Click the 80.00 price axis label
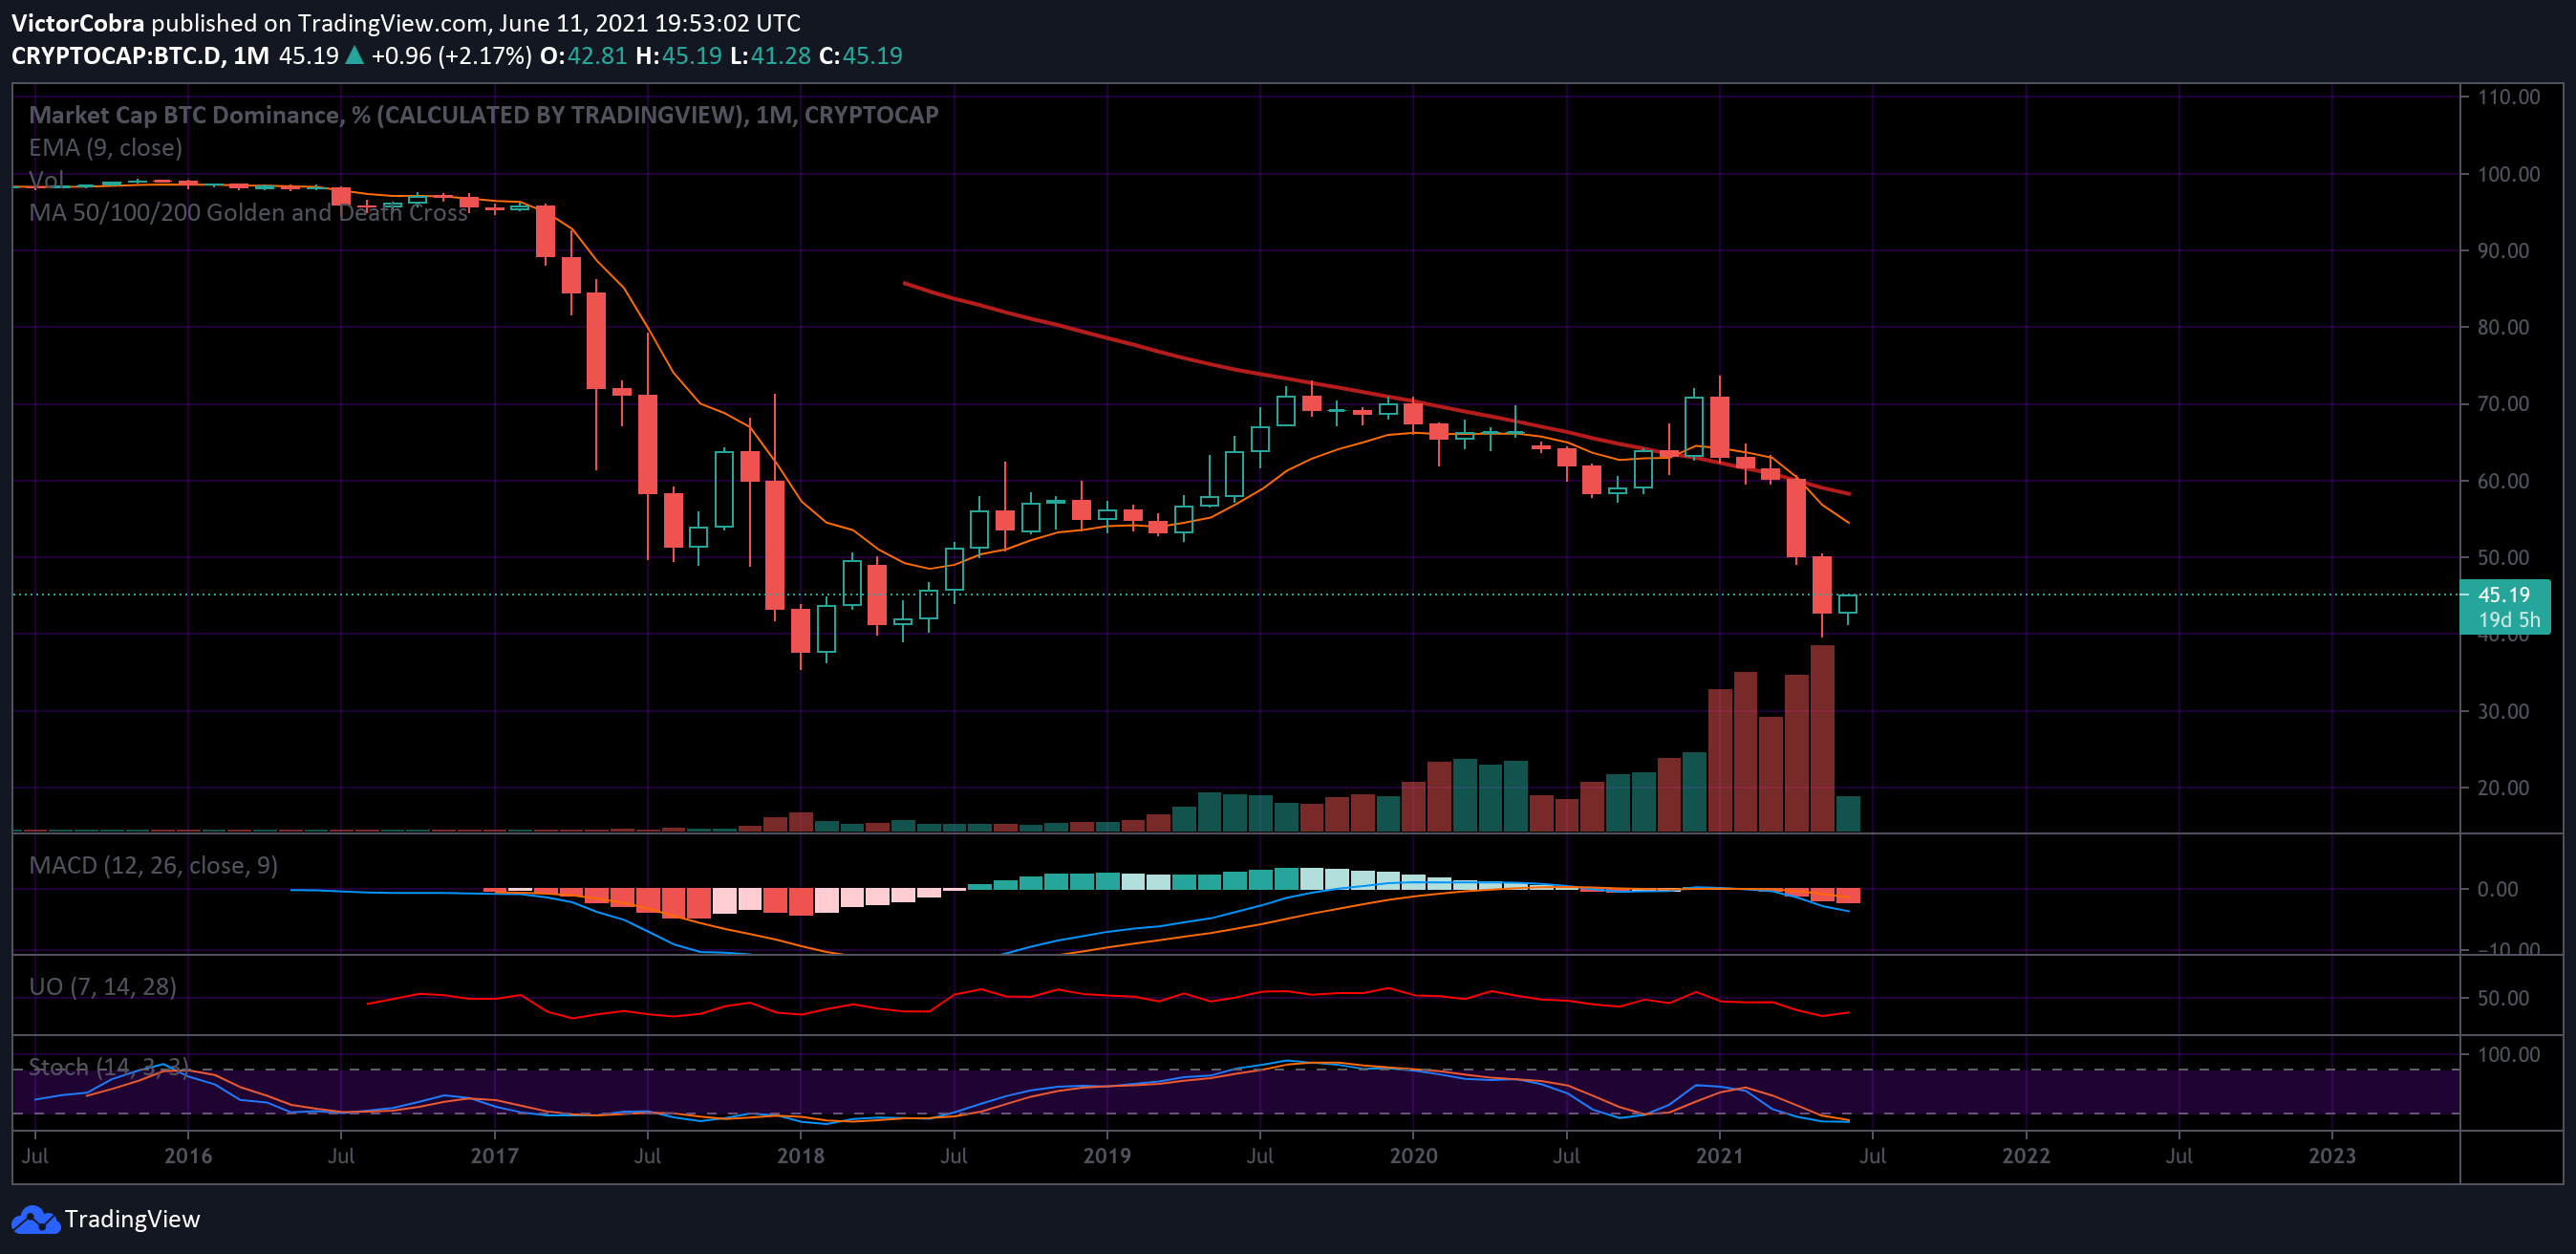Screen dimensions: 2576x1254 pyautogui.click(x=2503, y=327)
